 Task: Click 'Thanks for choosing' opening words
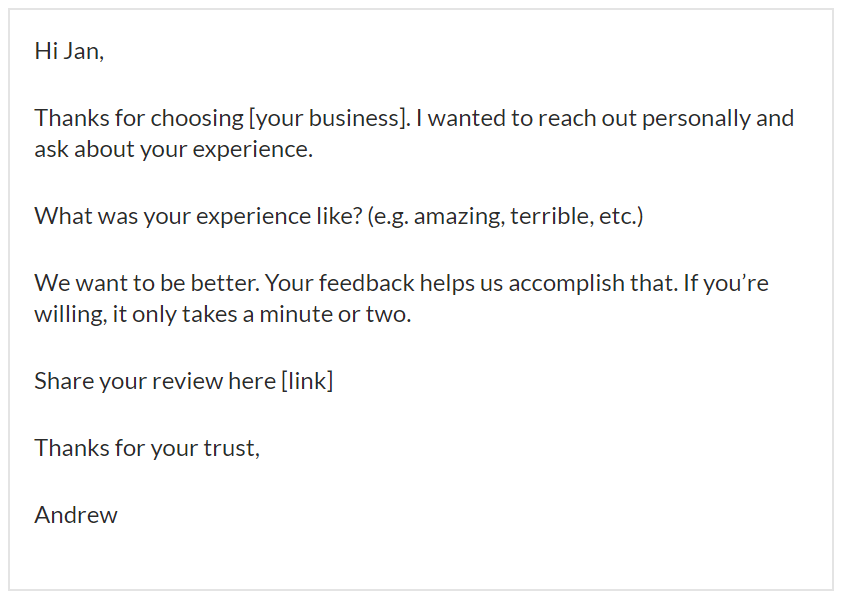[139, 118]
